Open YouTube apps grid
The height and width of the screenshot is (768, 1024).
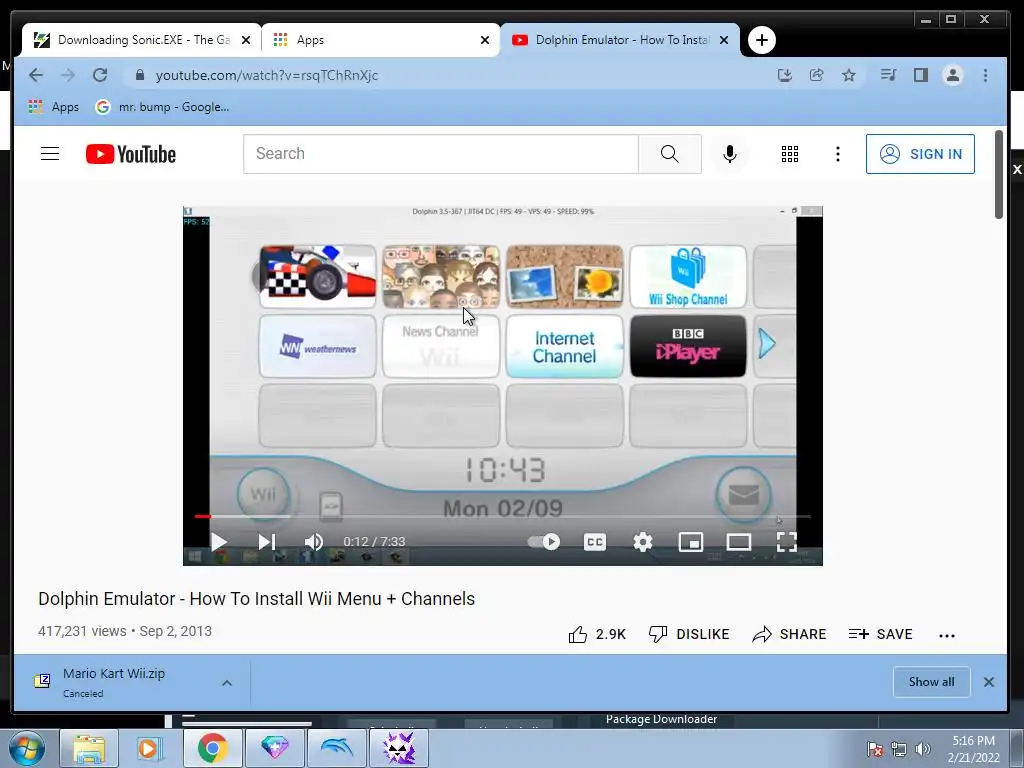pyautogui.click(x=790, y=153)
